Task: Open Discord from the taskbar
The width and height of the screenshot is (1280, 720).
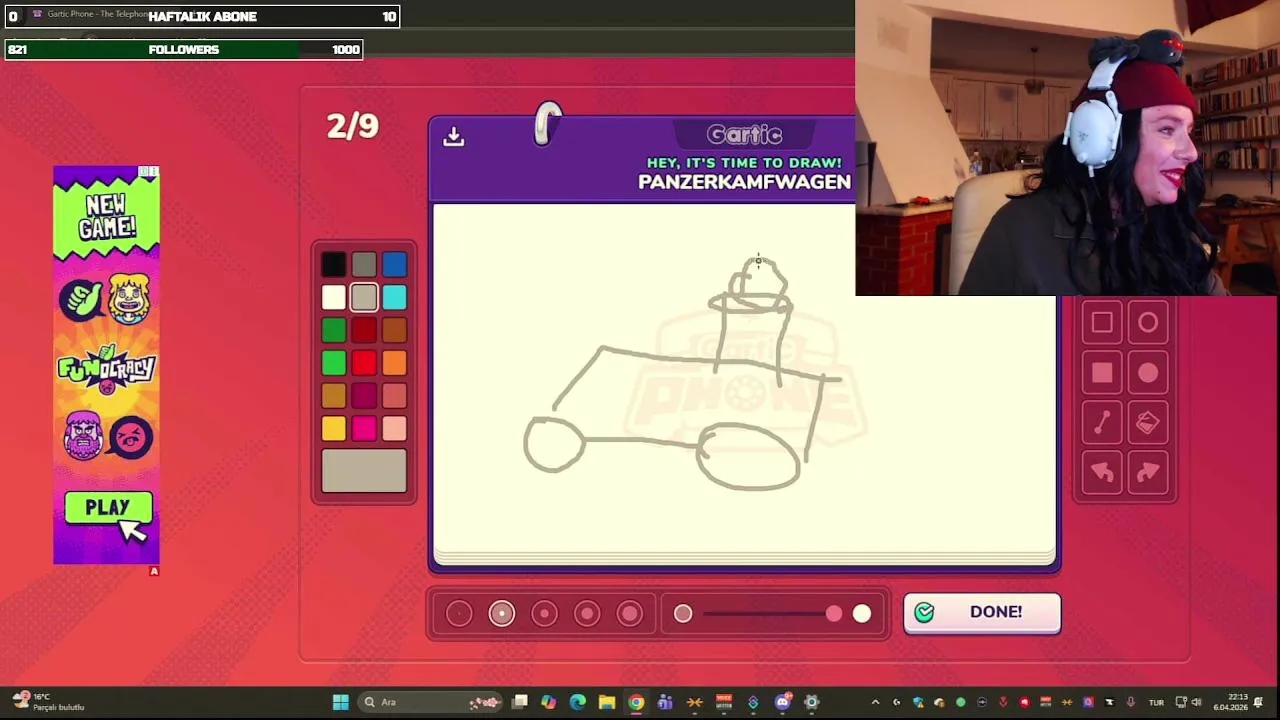Action: pos(783,702)
